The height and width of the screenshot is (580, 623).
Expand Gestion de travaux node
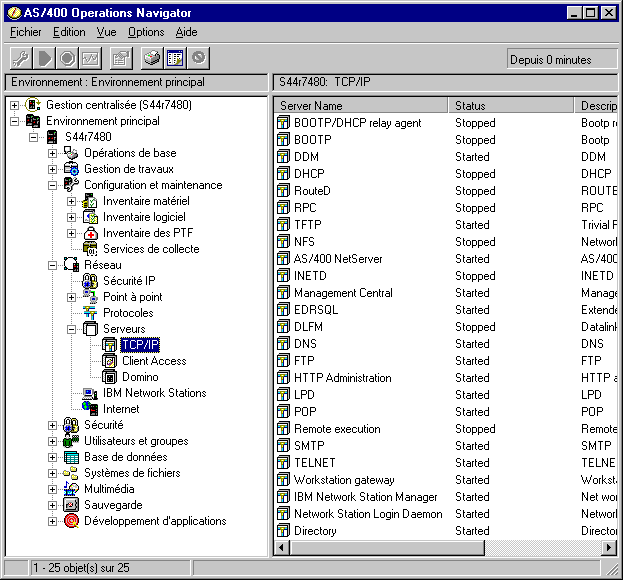(52, 169)
